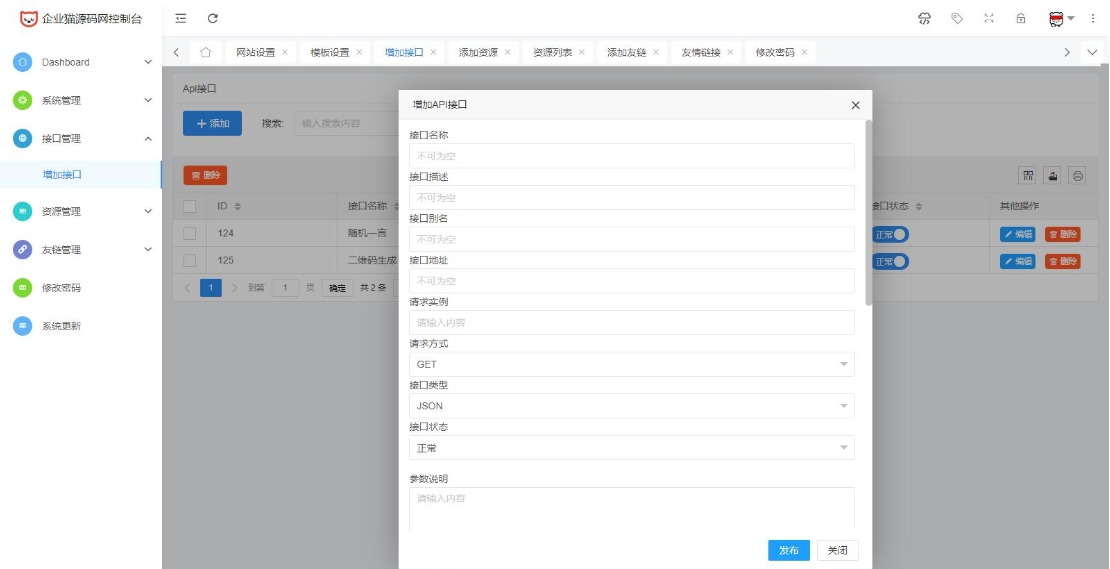
Task: Open the 请求方式 dropdown showing GET
Action: click(x=631, y=364)
